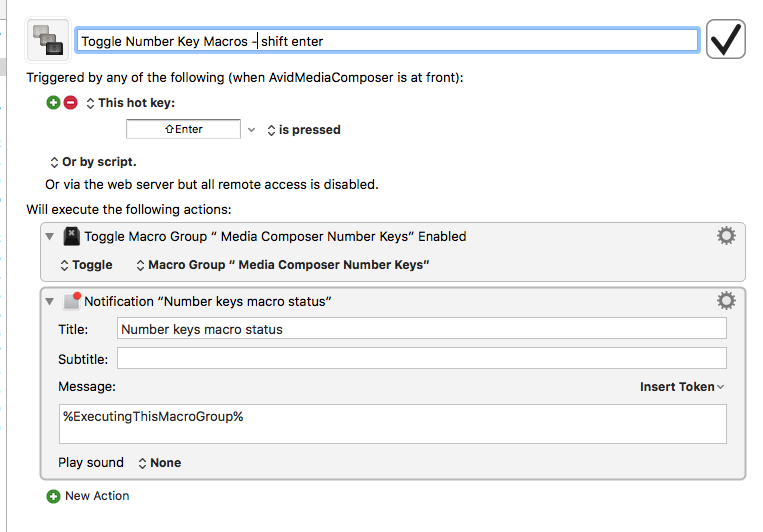Viewport: 763px width, 532px height.
Task: Click the Toggle Macro Group action icon
Action: pos(71,237)
